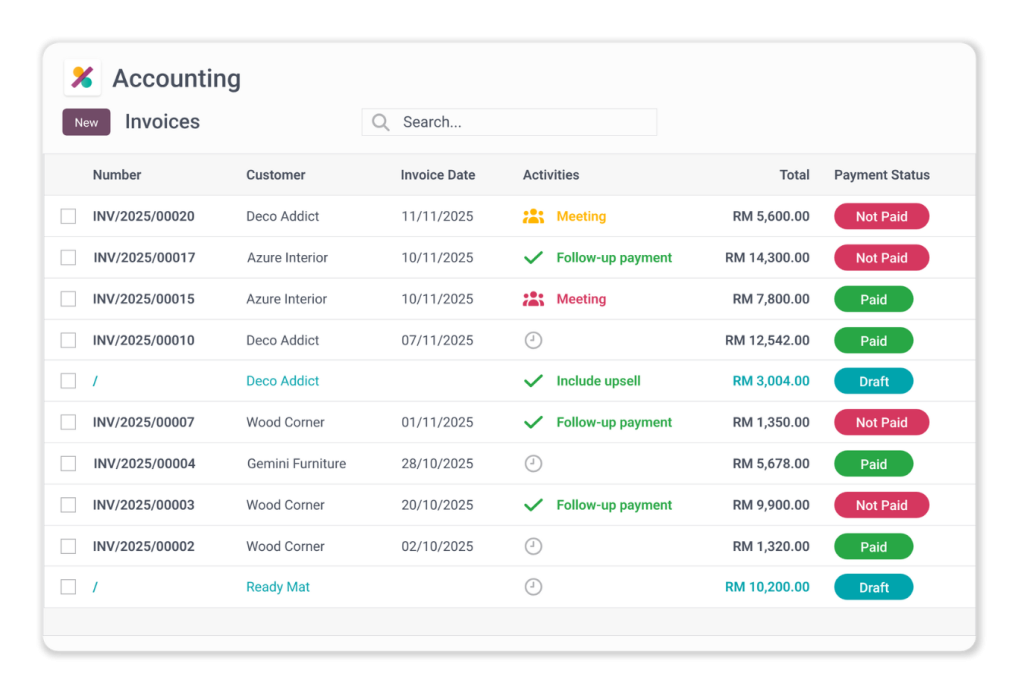Sort invoices by Total column header
This screenshot has width=1024, height=683.
(794, 175)
